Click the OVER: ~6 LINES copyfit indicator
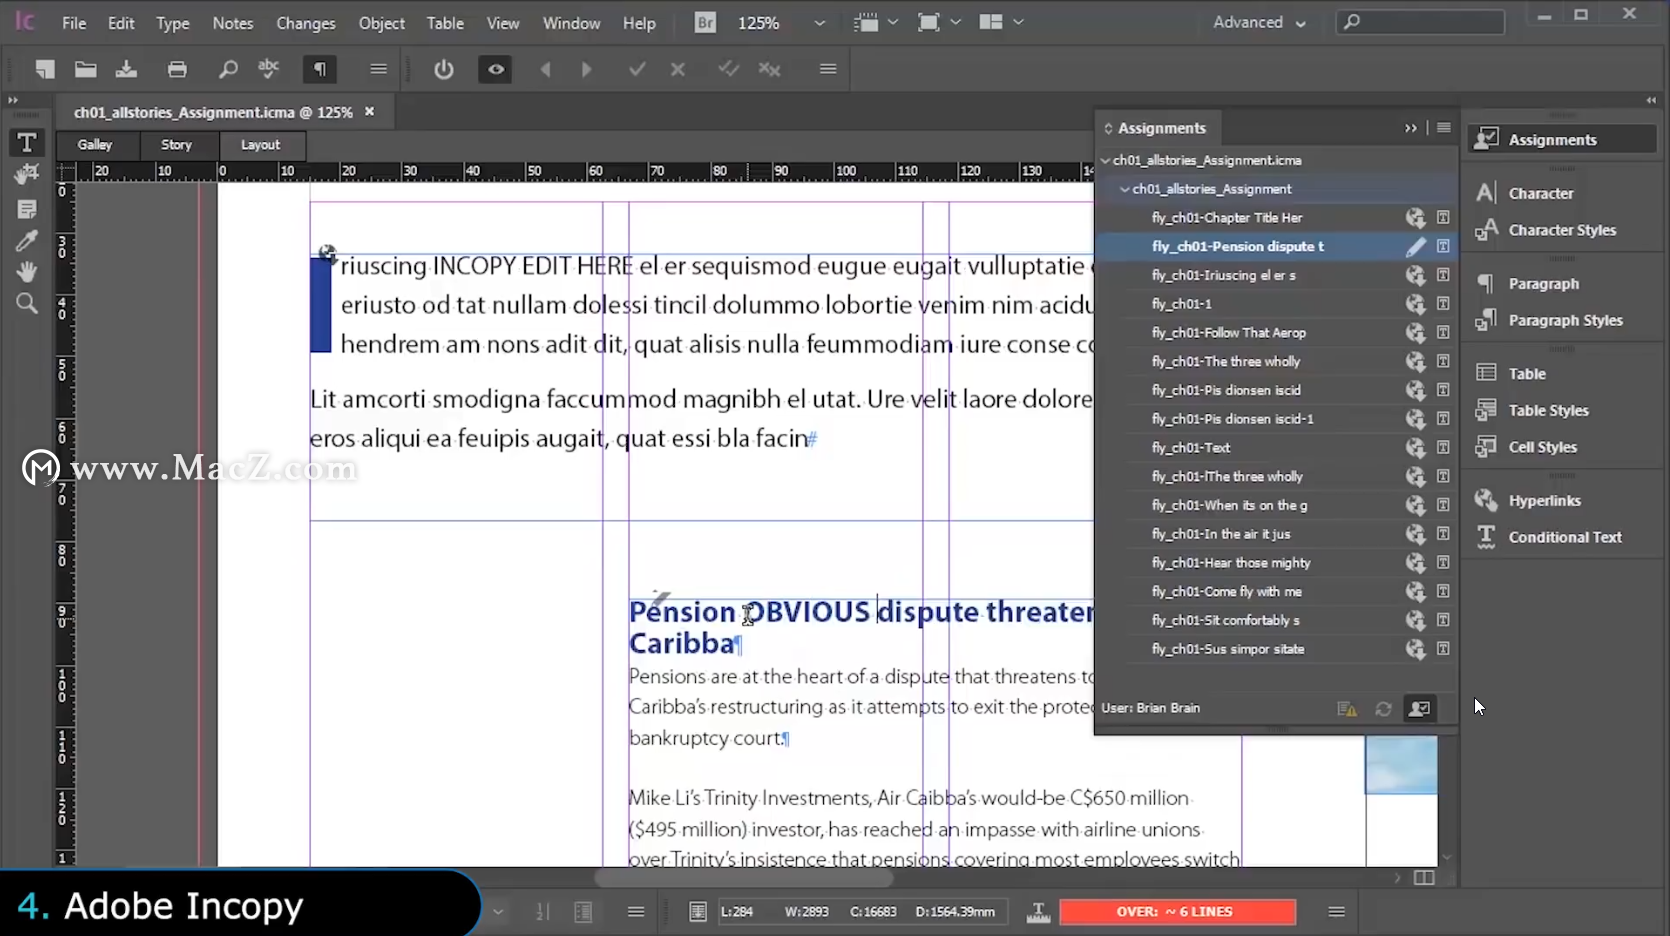Viewport: 1670px width, 936px height. point(1177,912)
